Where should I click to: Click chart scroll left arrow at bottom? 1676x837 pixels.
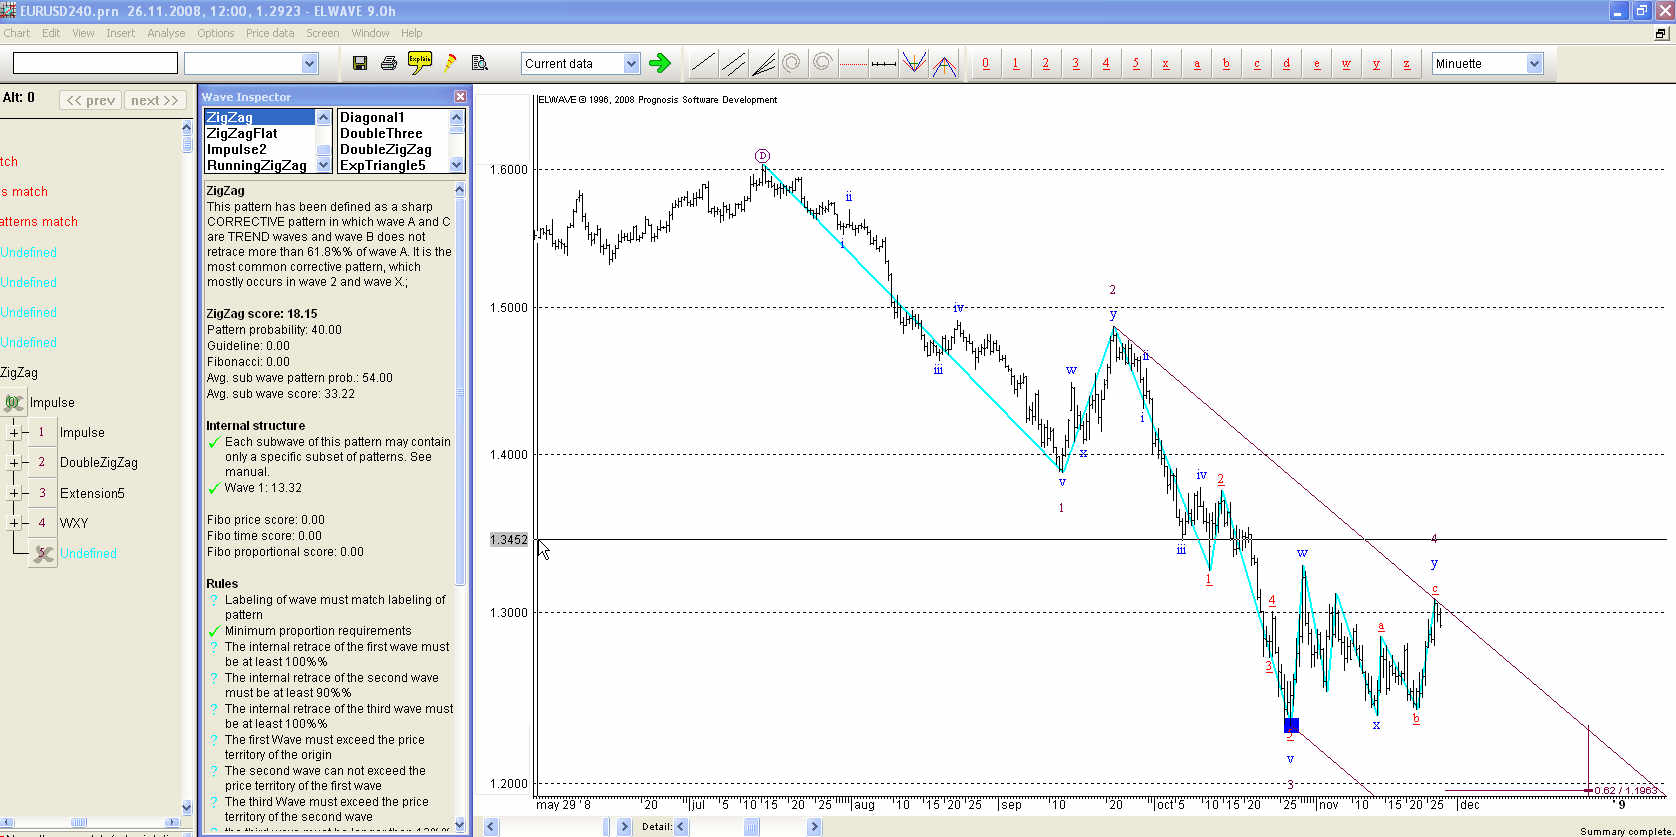[491, 827]
